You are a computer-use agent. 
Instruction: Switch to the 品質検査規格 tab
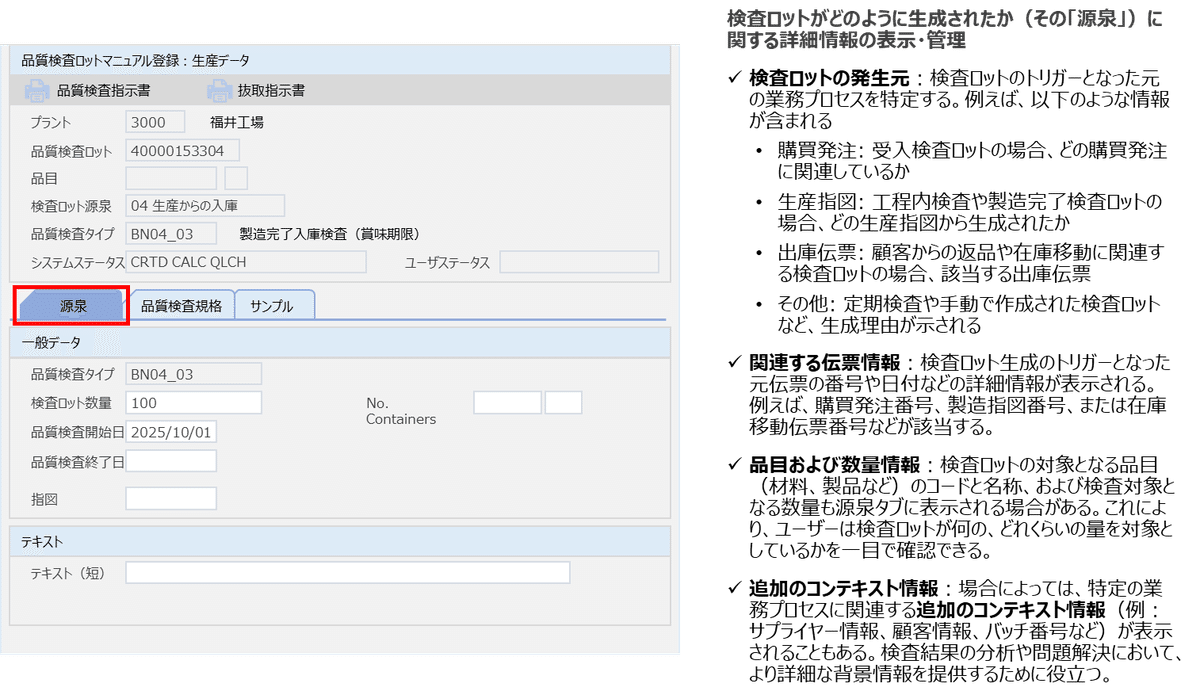click(183, 305)
